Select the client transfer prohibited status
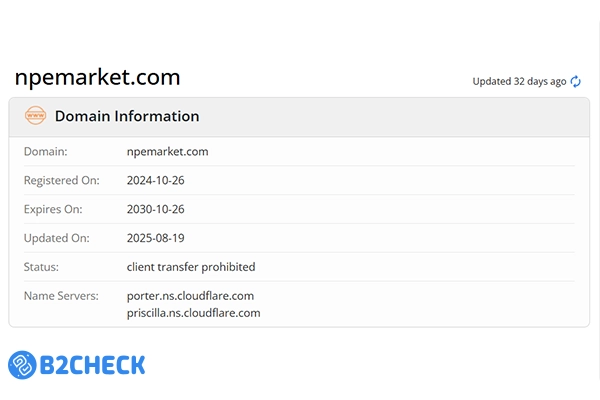The height and width of the screenshot is (400, 600). 191,267
